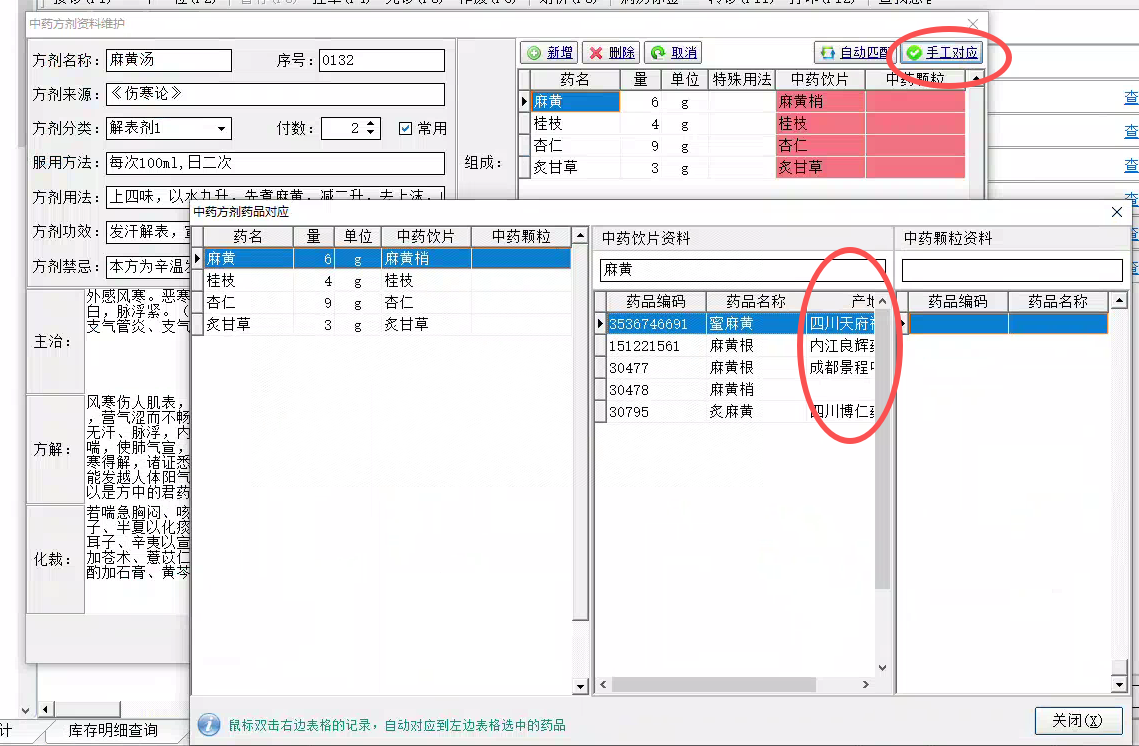Click the 中药饮片资料 search field containing 麻黄
1139x746 pixels.
(x=742, y=270)
